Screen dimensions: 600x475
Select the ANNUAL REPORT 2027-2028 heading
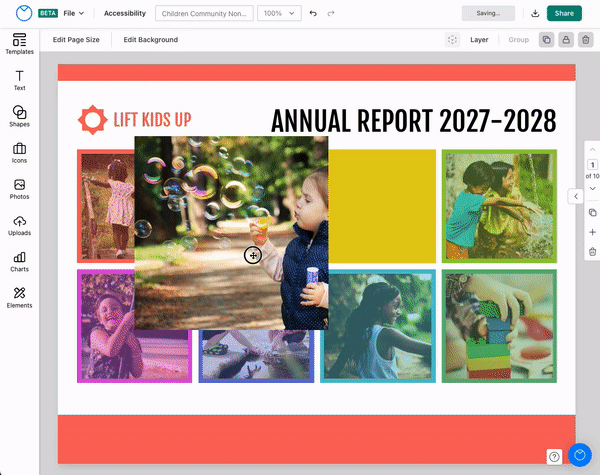[x=413, y=121]
